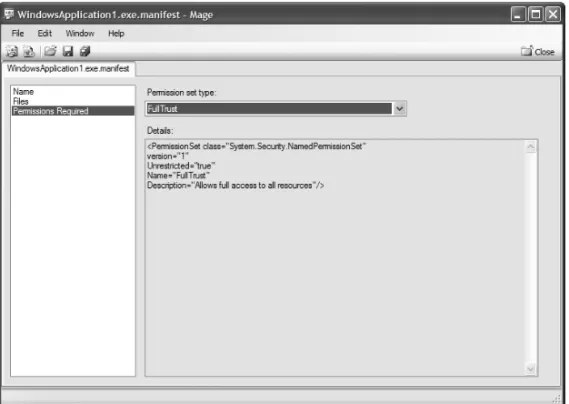Screen dimensions: 569x404
Task: Click the Description line in Details
Action: click(x=235, y=185)
